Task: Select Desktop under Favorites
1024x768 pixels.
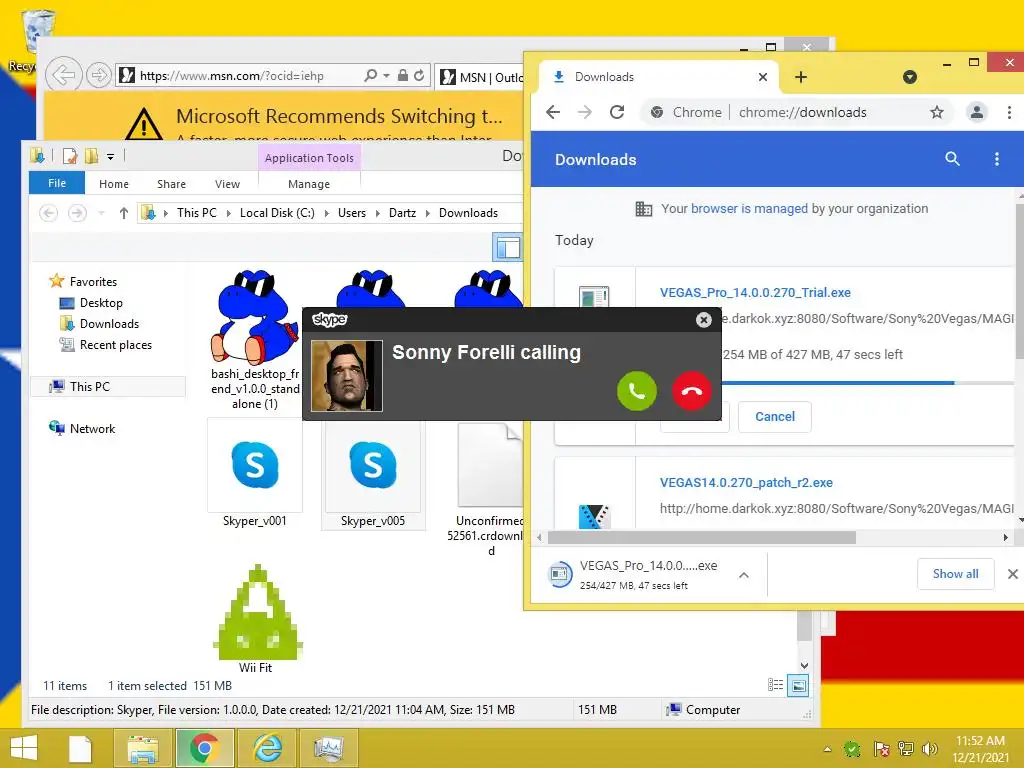Action: pos(91,303)
